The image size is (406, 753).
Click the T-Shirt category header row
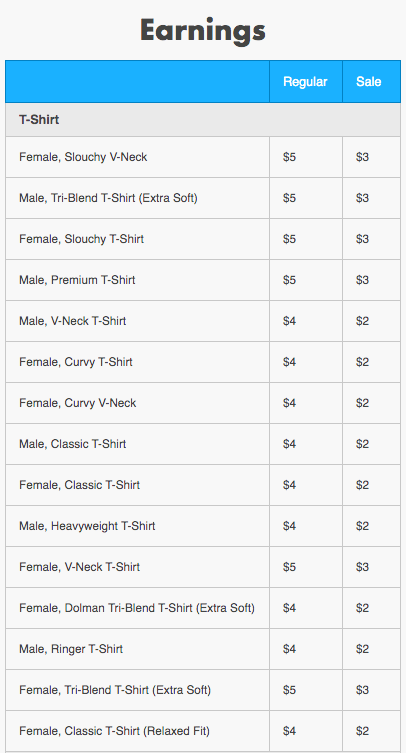pyautogui.click(x=203, y=120)
